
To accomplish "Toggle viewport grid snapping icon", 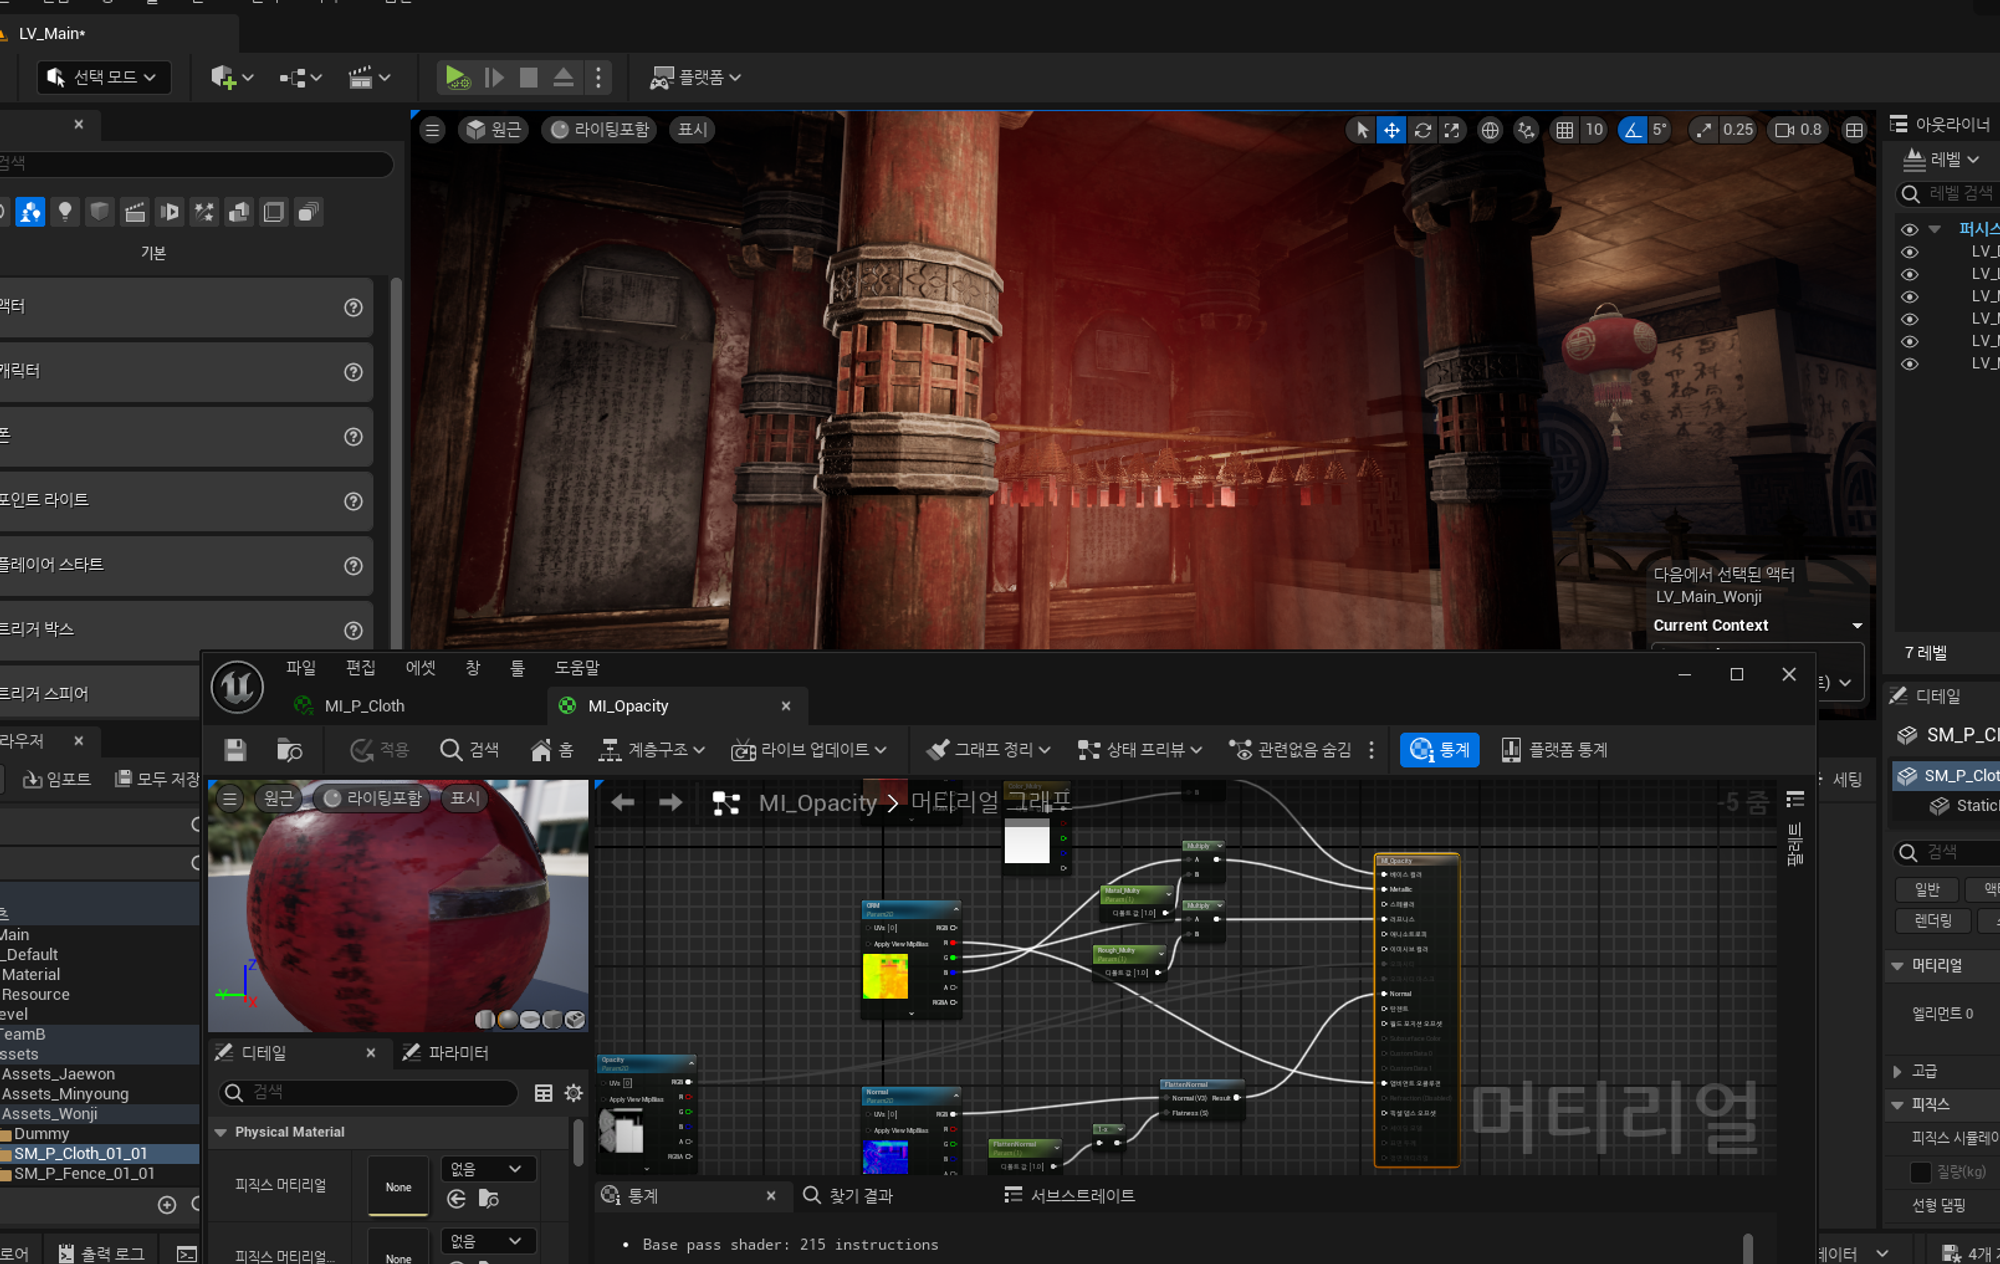I will (x=1565, y=130).
